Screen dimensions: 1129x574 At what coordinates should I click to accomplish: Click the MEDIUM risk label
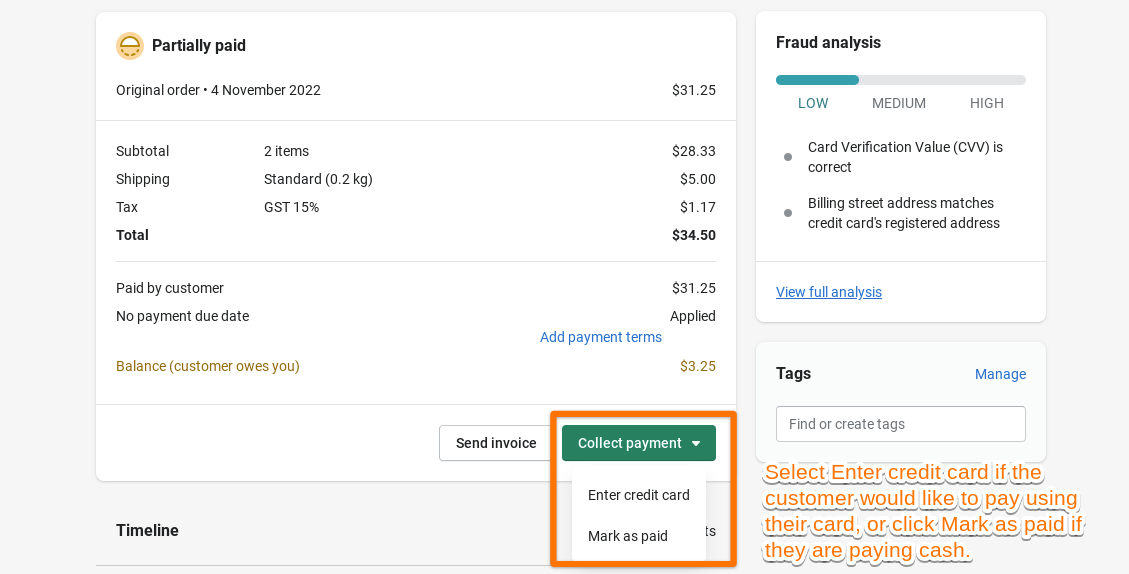click(x=899, y=103)
